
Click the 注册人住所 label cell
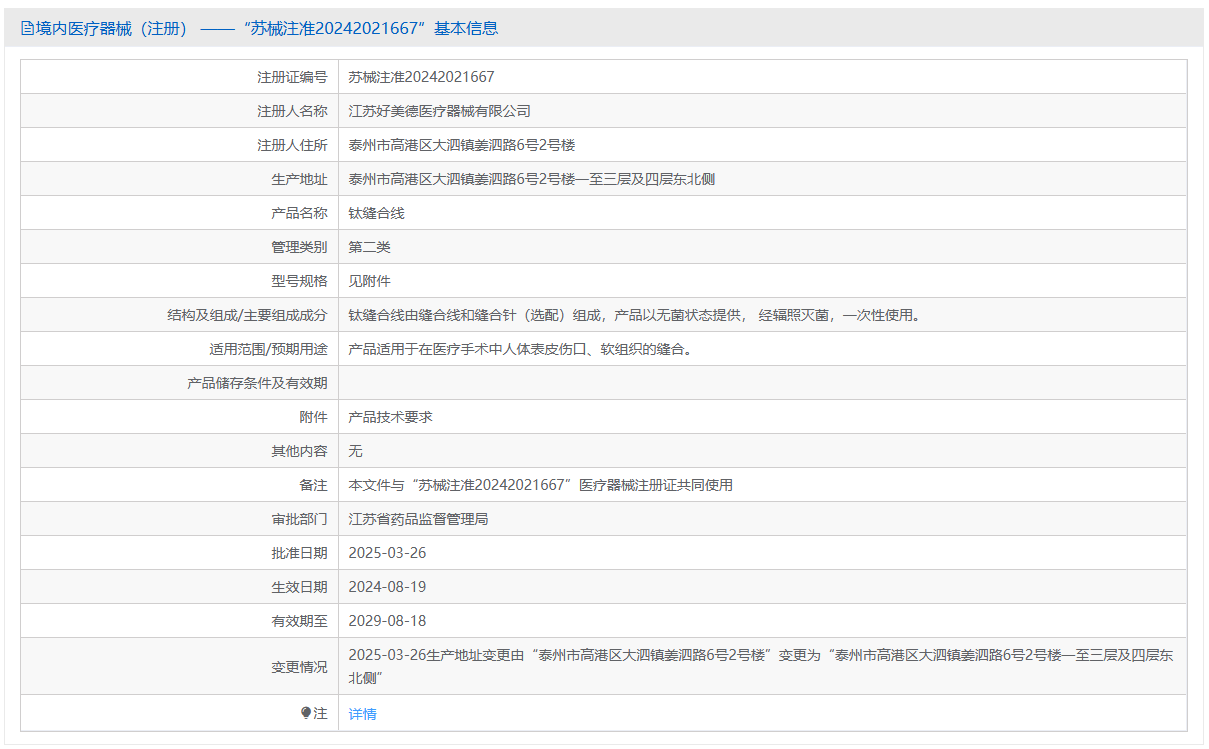(x=180, y=145)
